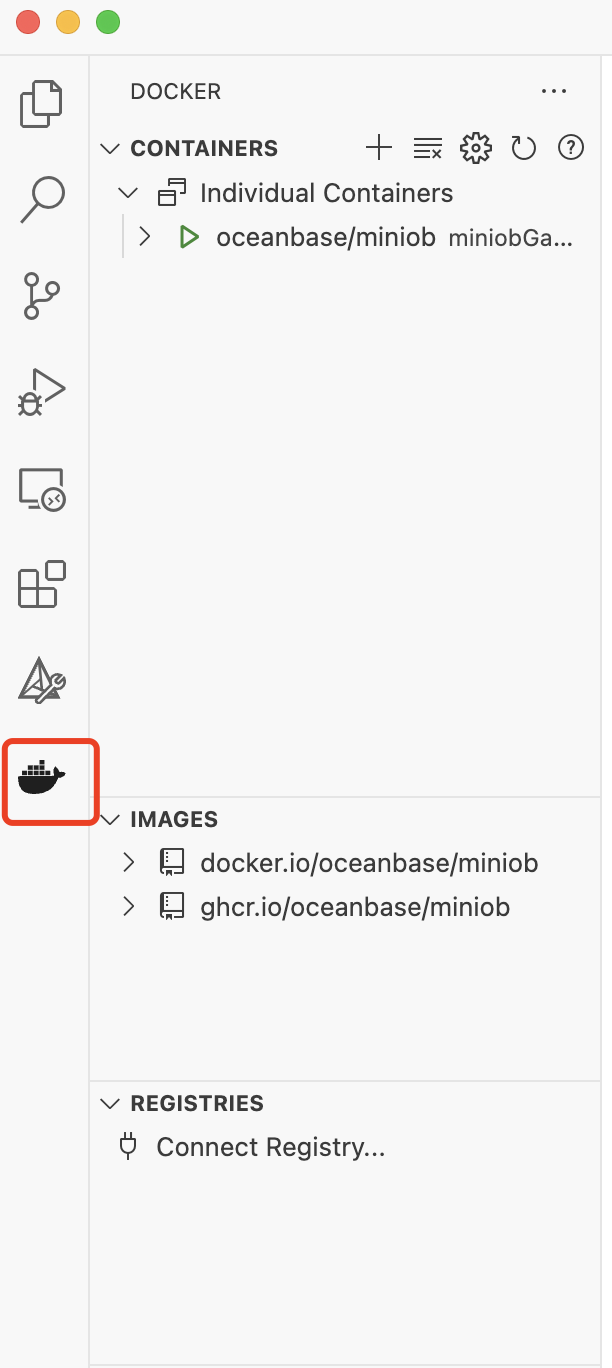Open the Source Control icon
612x1368 pixels.
tap(40, 294)
